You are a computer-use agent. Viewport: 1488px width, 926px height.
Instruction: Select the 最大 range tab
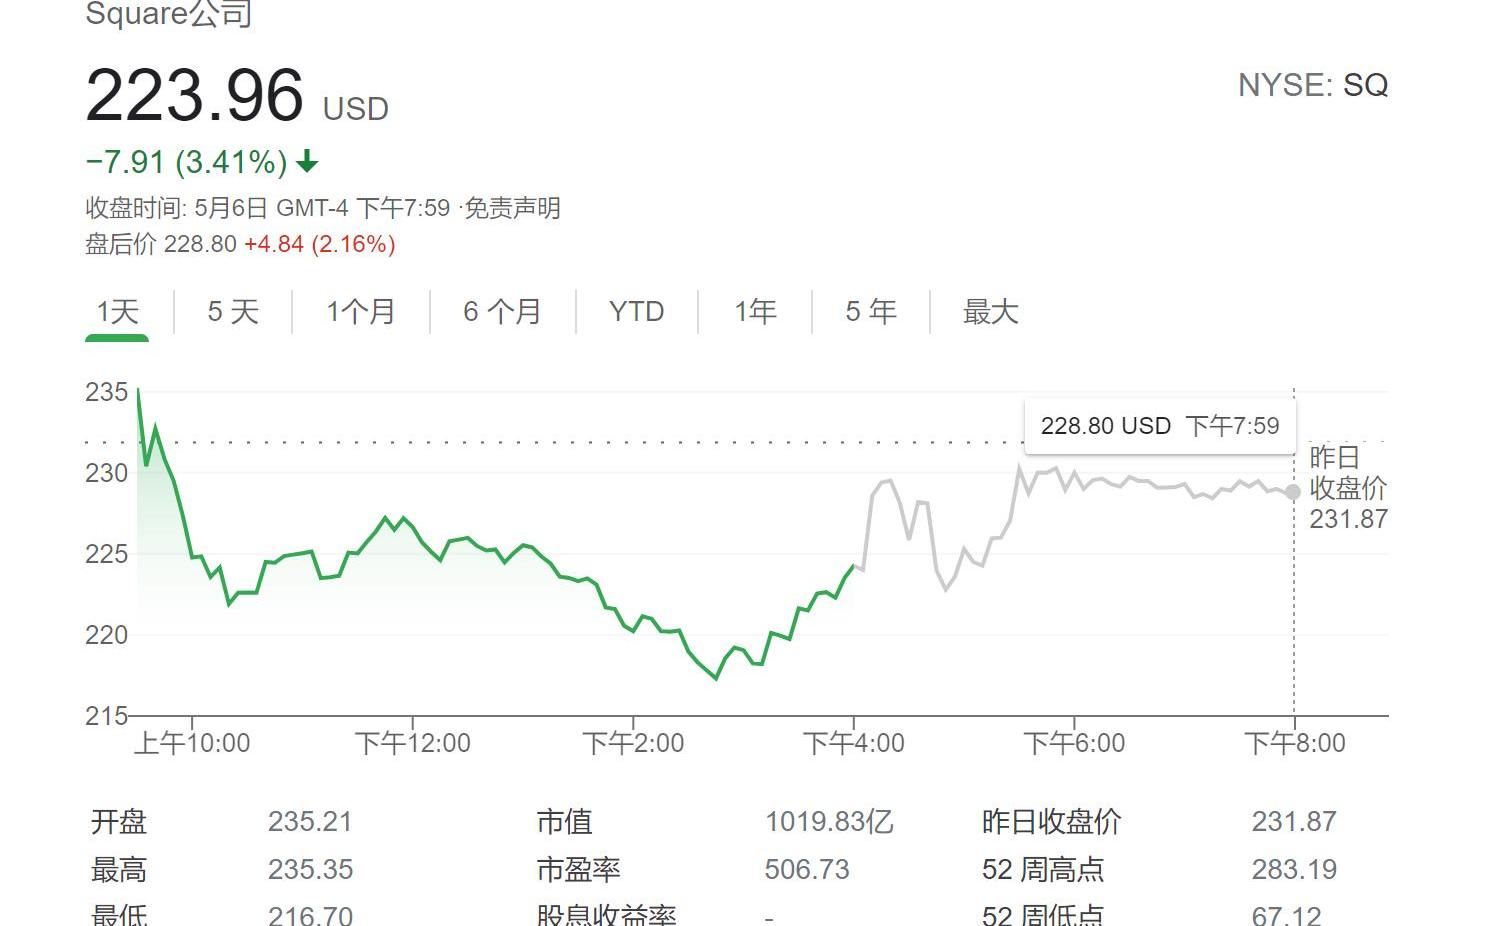990,312
